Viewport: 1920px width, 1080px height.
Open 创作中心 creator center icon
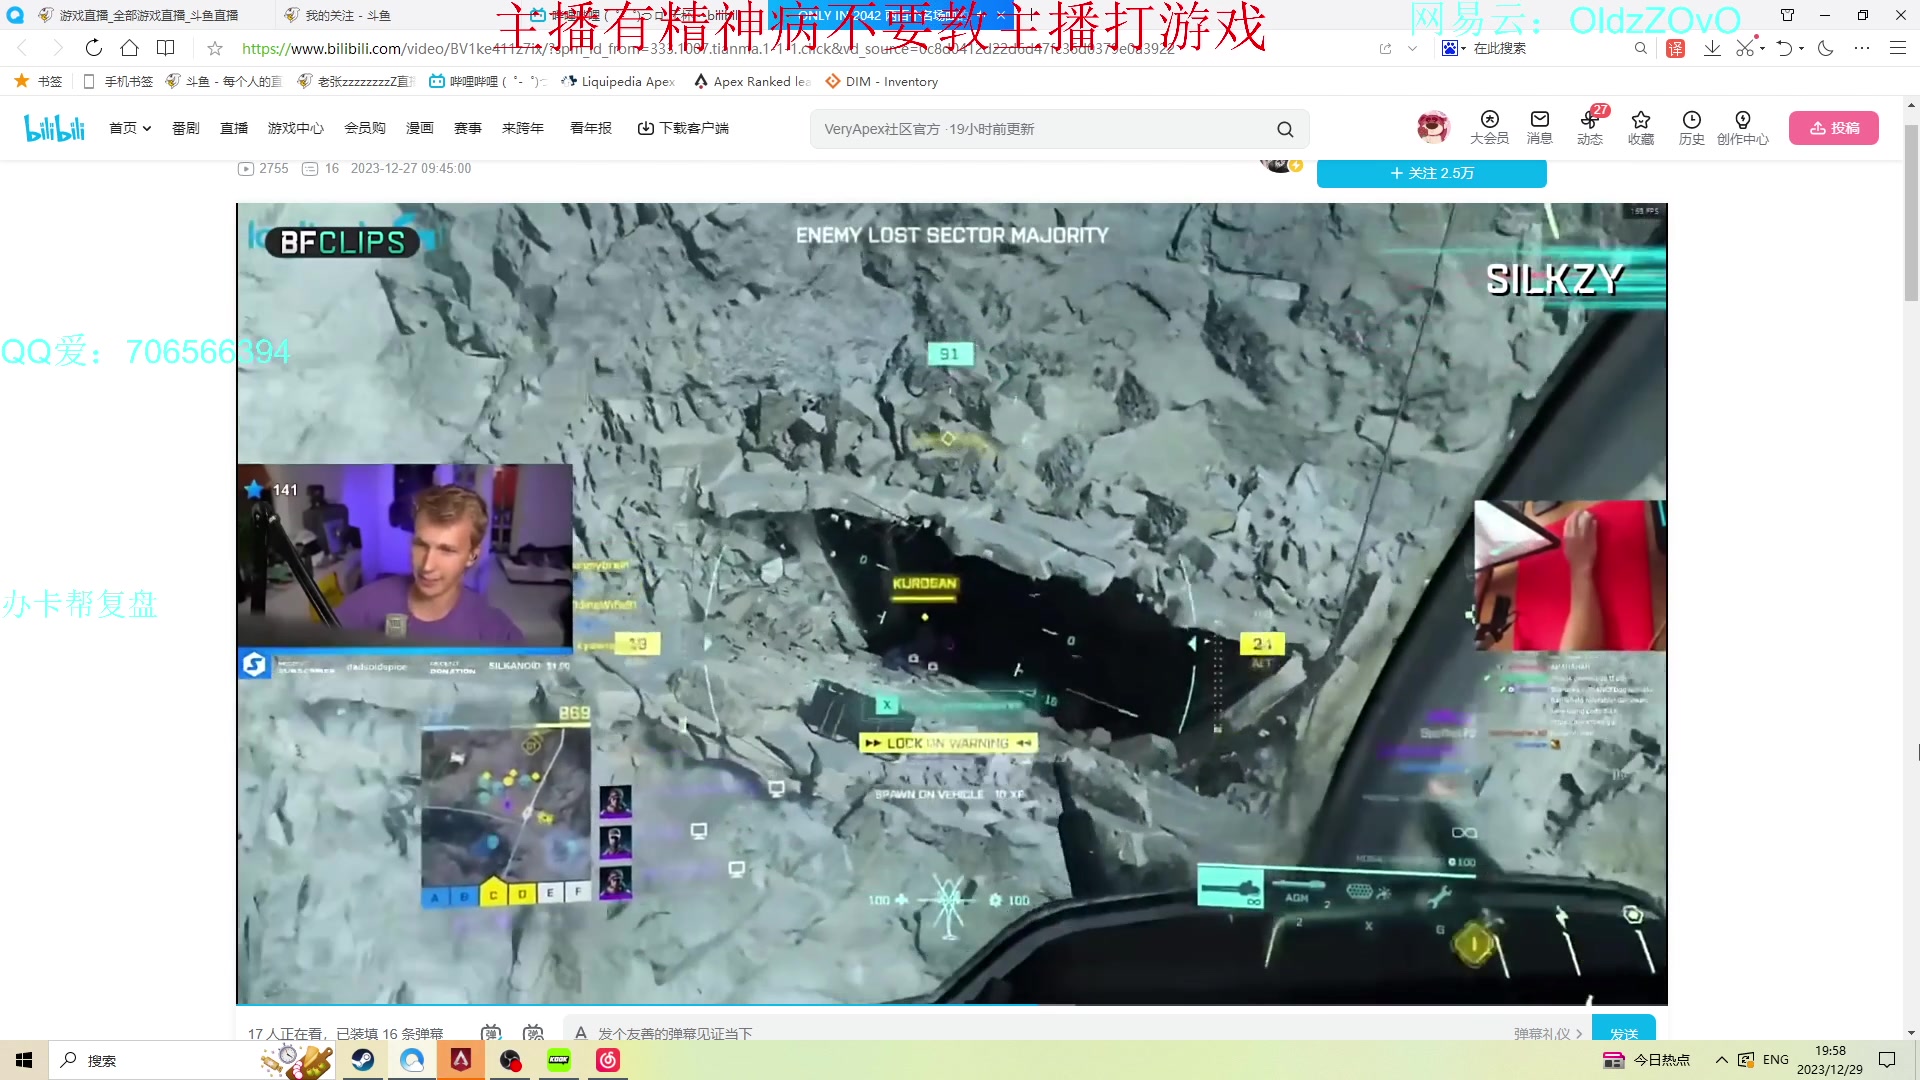pyautogui.click(x=1743, y=128)
